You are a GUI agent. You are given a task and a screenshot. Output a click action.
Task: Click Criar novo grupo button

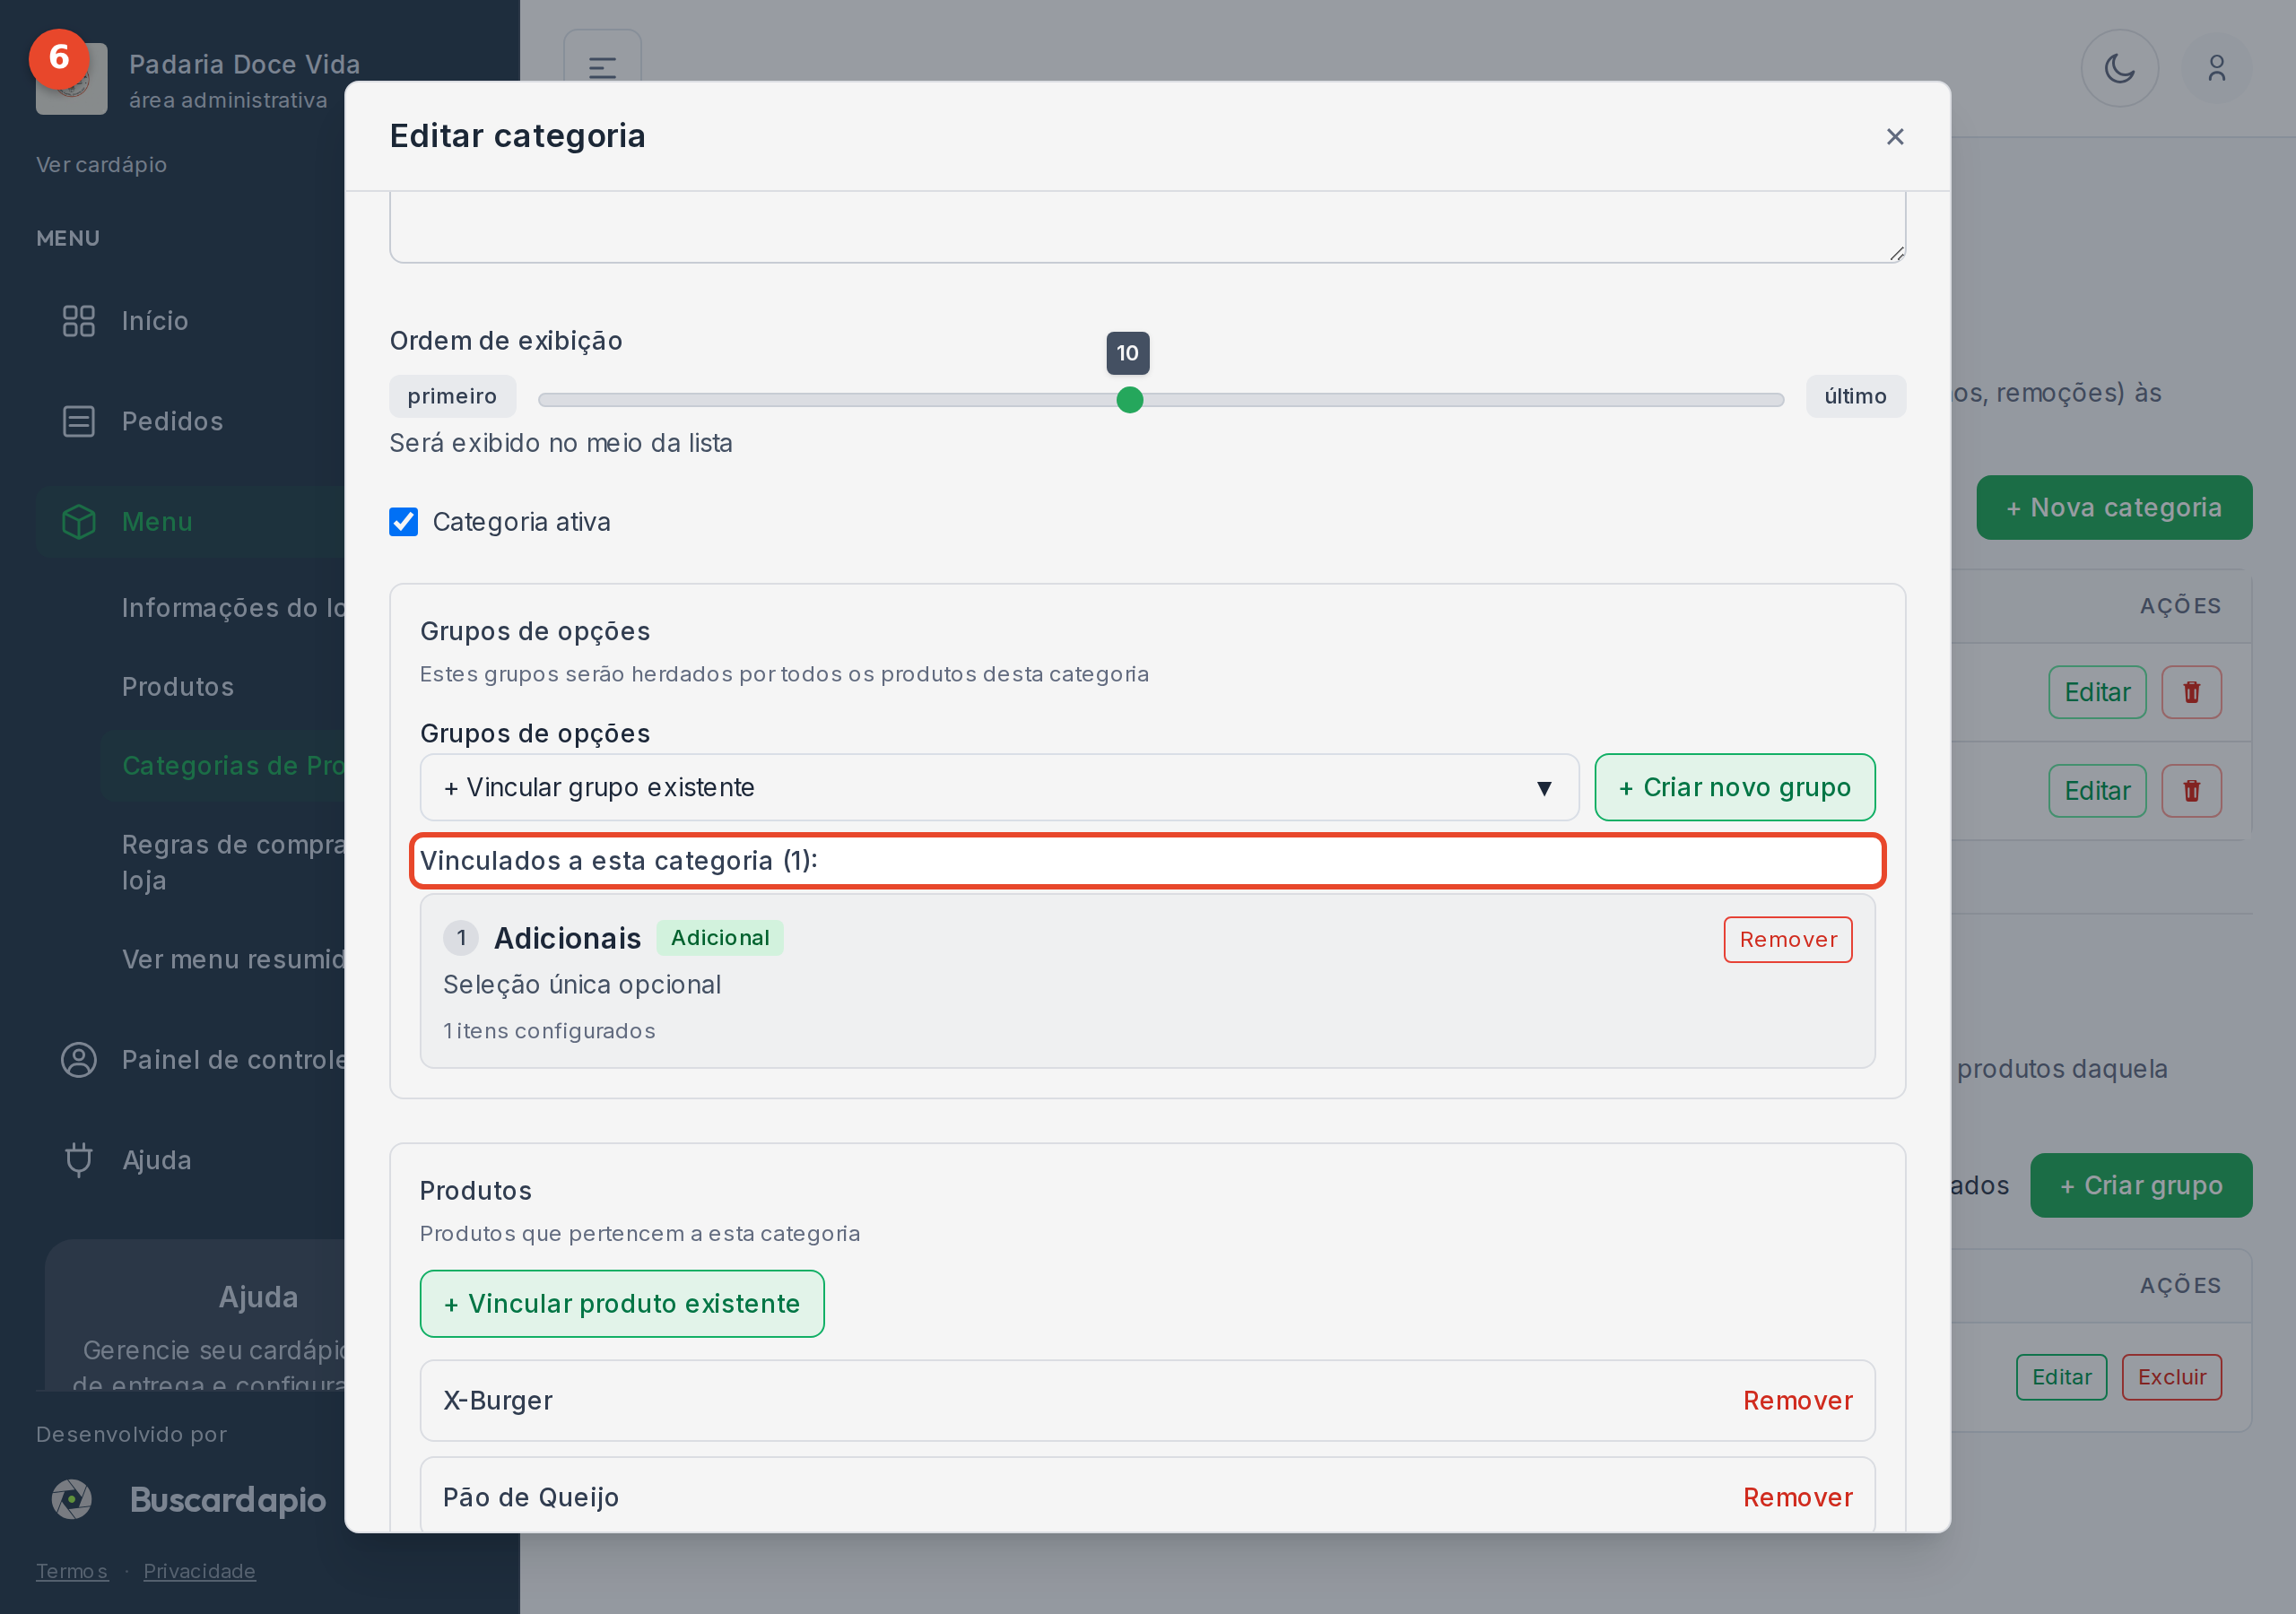click(1734, 788)
